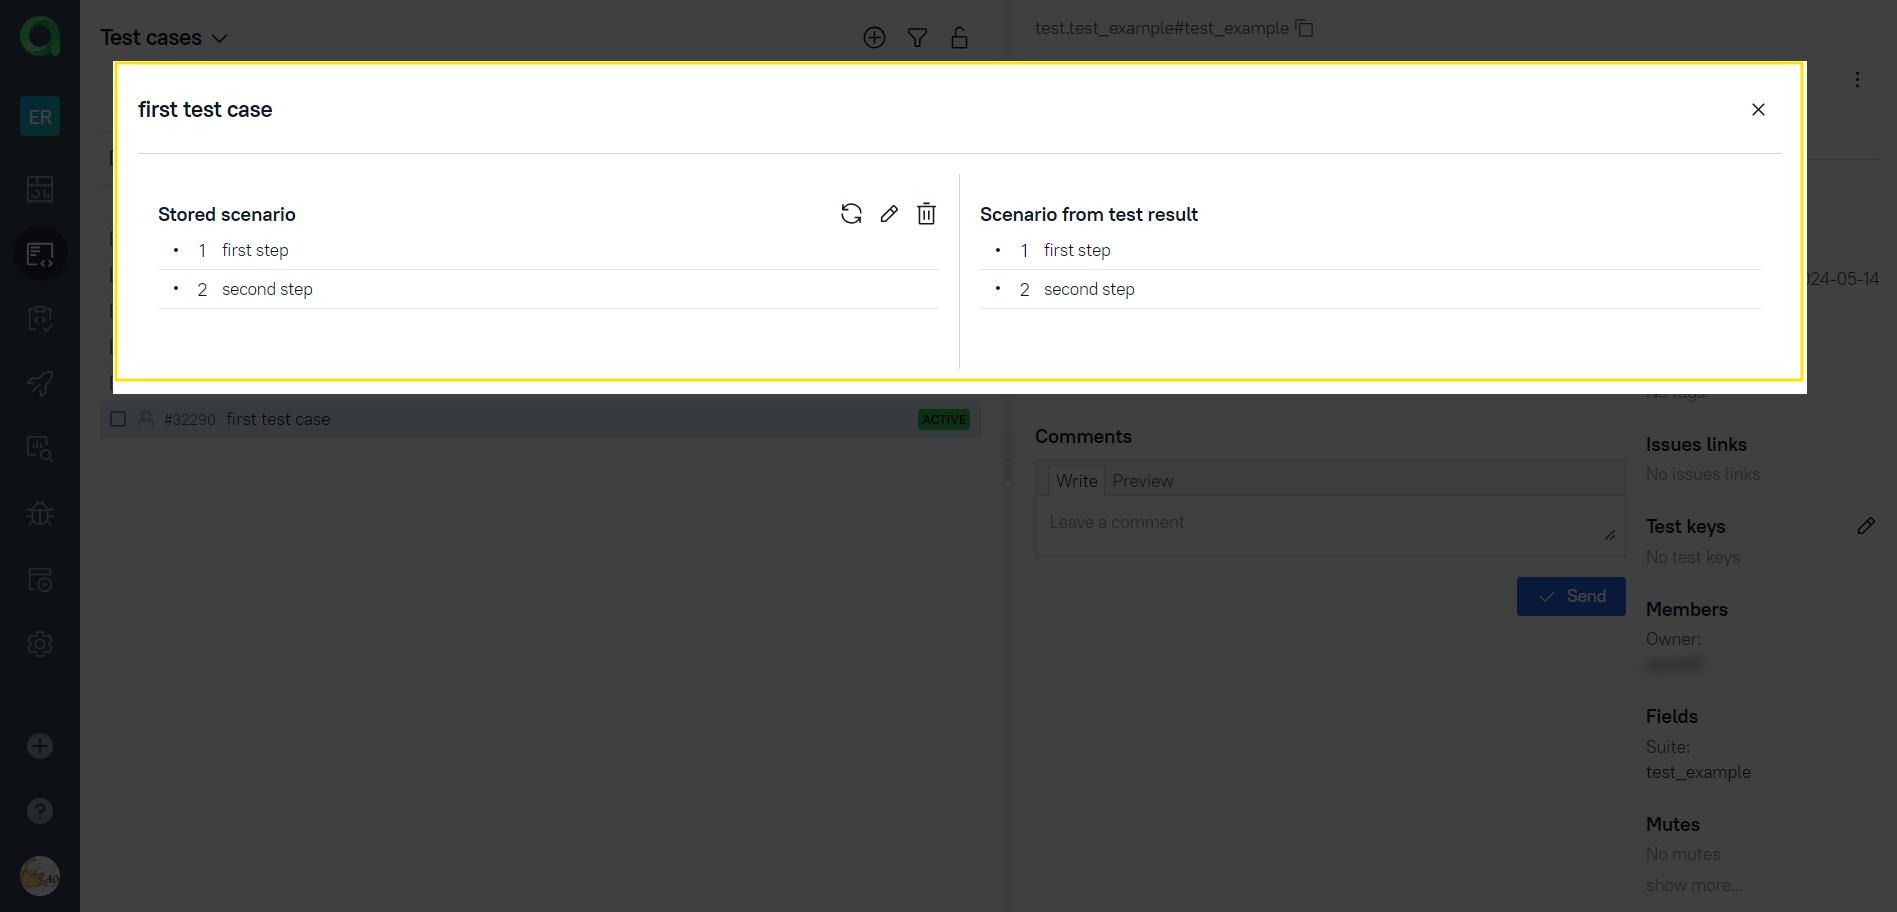Focus the Leave a comment field
Viewport: 1897px width, 912px height.
click(1330, 526)
